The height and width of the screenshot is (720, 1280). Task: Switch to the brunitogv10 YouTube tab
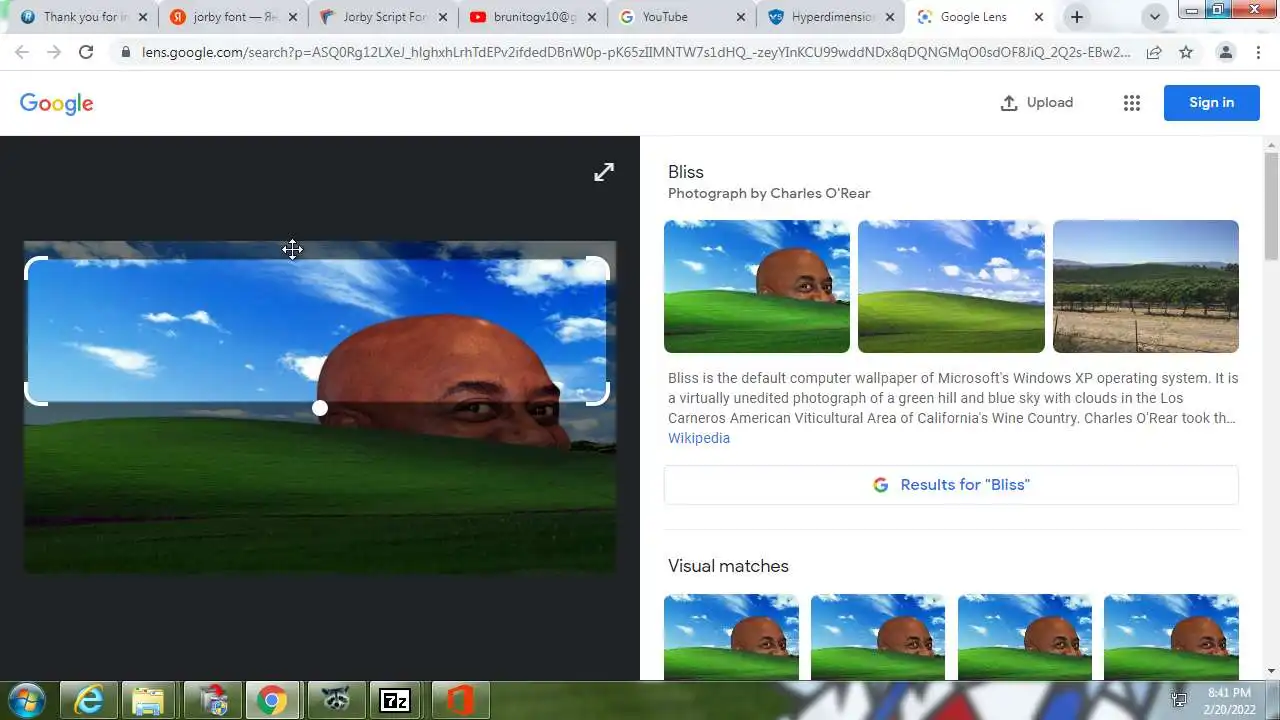(532, 17)
